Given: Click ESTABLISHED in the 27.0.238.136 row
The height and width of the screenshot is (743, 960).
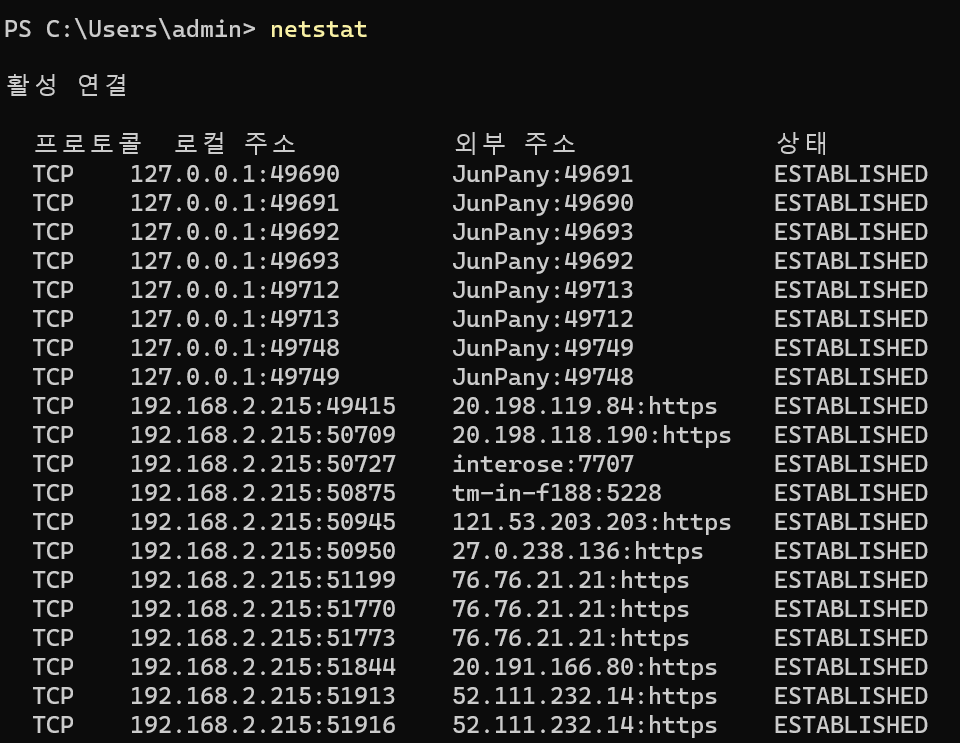Looking at the screenshot, I should pyautogui.click(x=851, y=551).
